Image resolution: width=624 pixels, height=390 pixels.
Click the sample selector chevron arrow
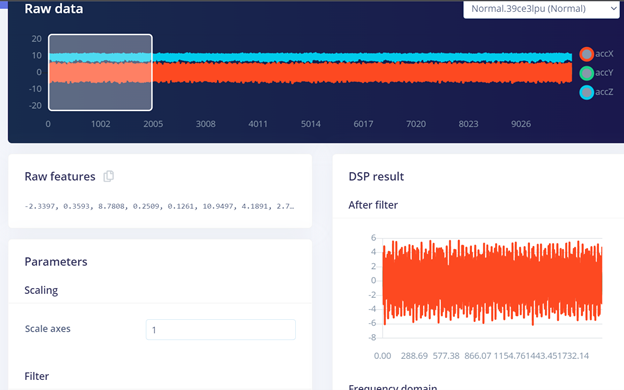(x=613, y=9)
